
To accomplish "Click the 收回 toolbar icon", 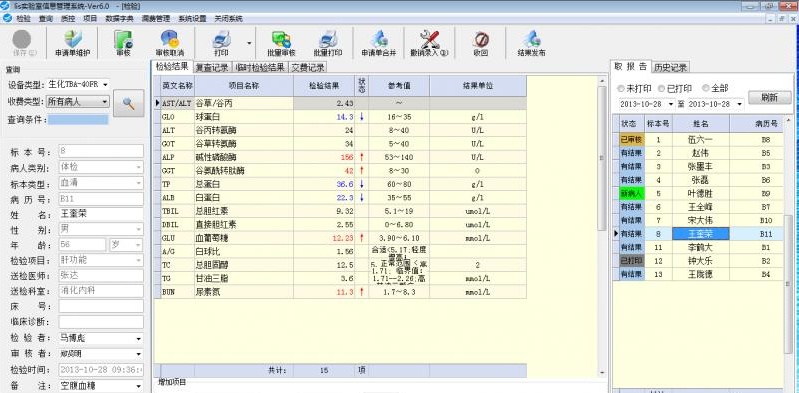I will coord(481,39).
